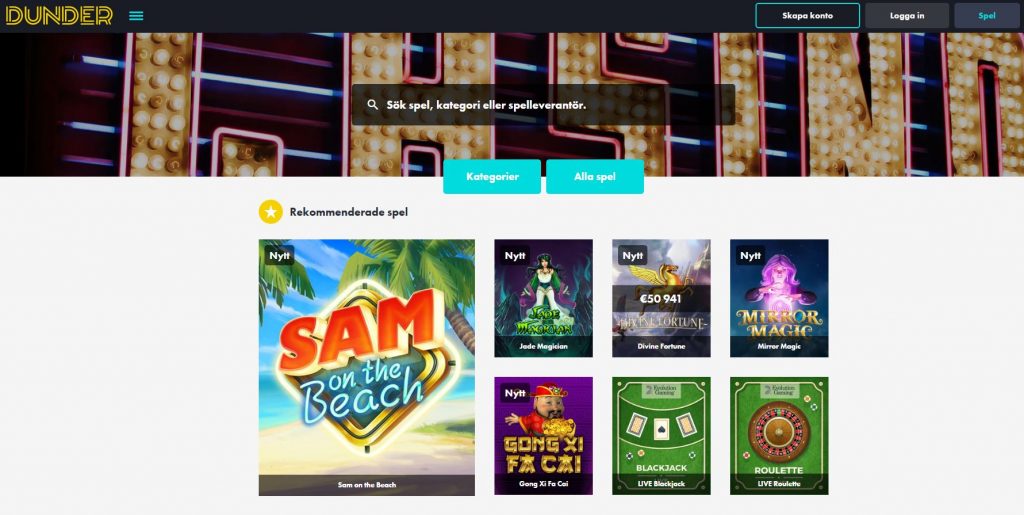This screenshot has width=1024, height=515.
Task: Open the Gong Xi Fa Cai game
Action: pos(543,435)
